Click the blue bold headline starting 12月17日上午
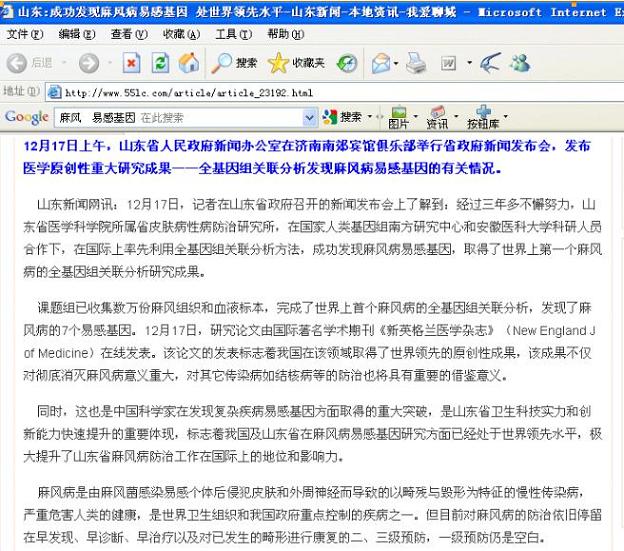Viewport: 624px width, 551px height. [307, 157]
